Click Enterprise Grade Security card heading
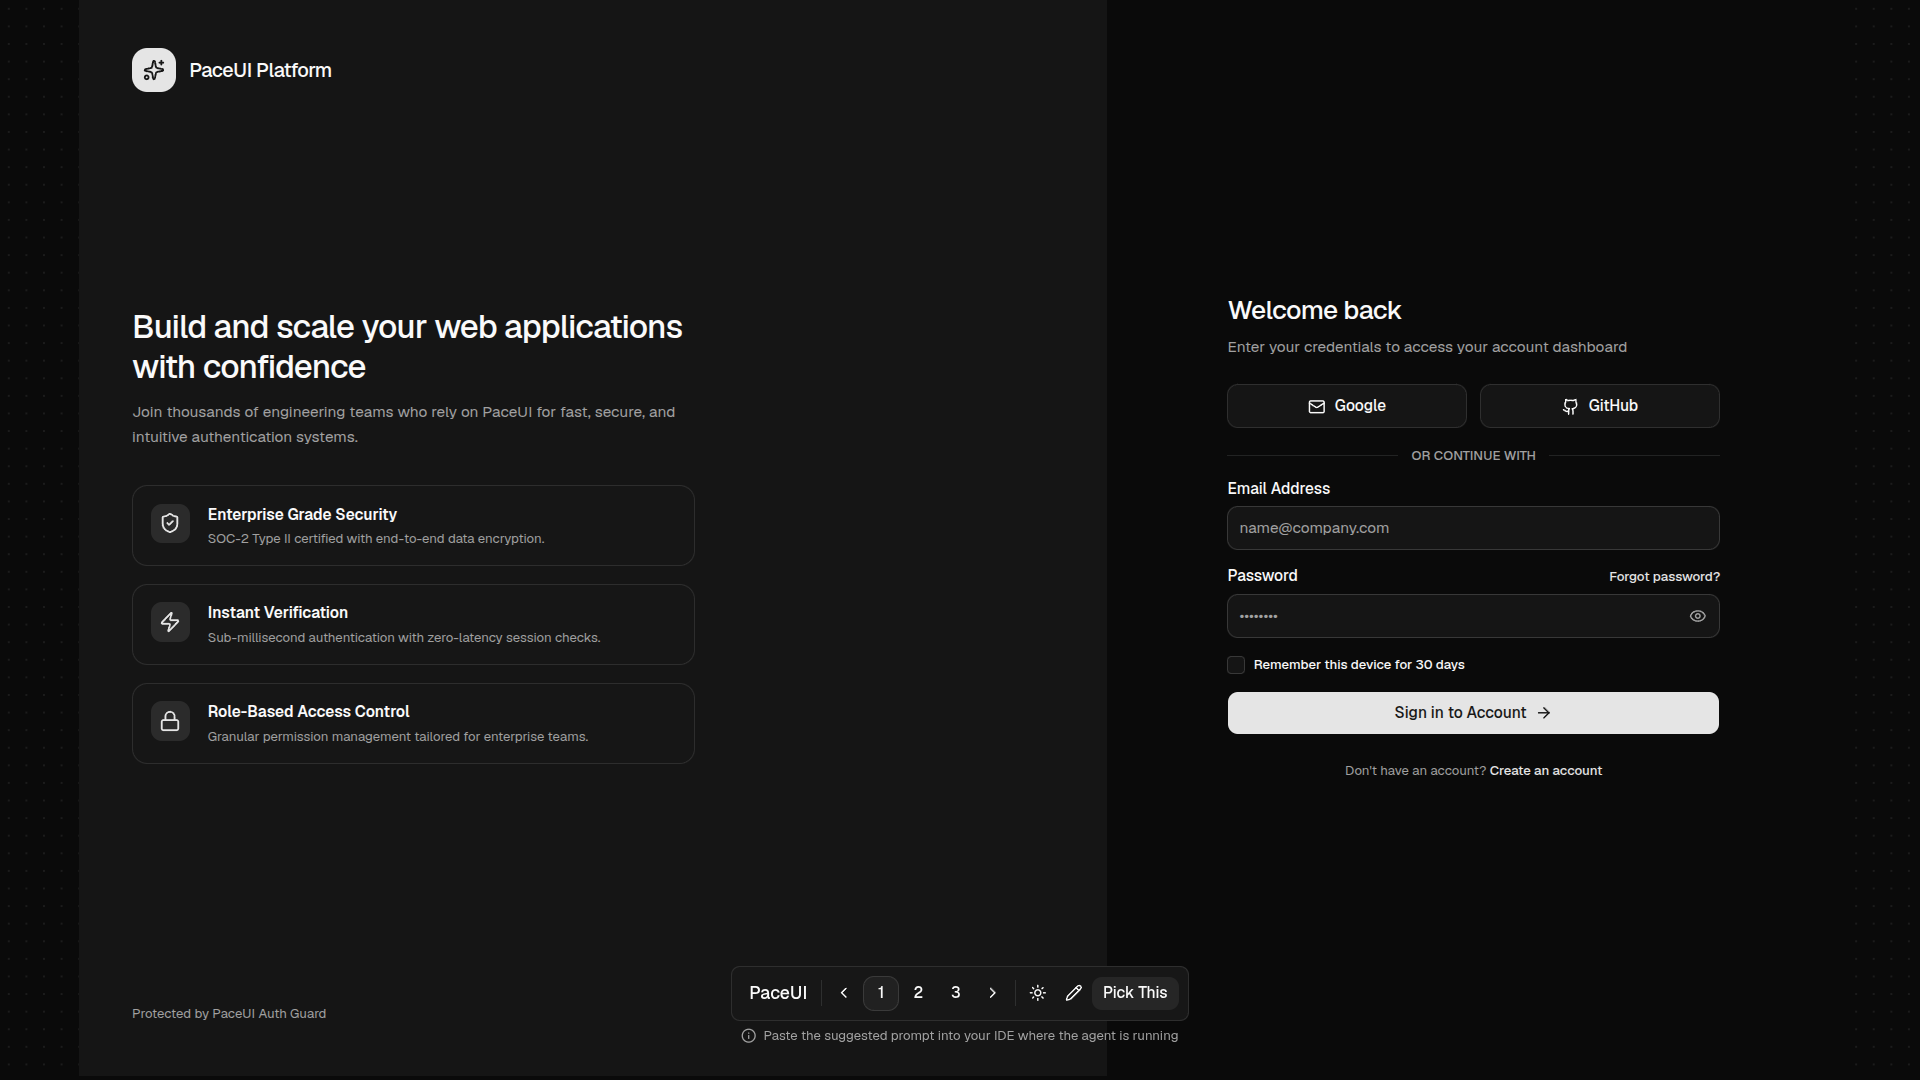Image resolution: width=1920 pixels, height=1080 pixels. coord(302,514)
